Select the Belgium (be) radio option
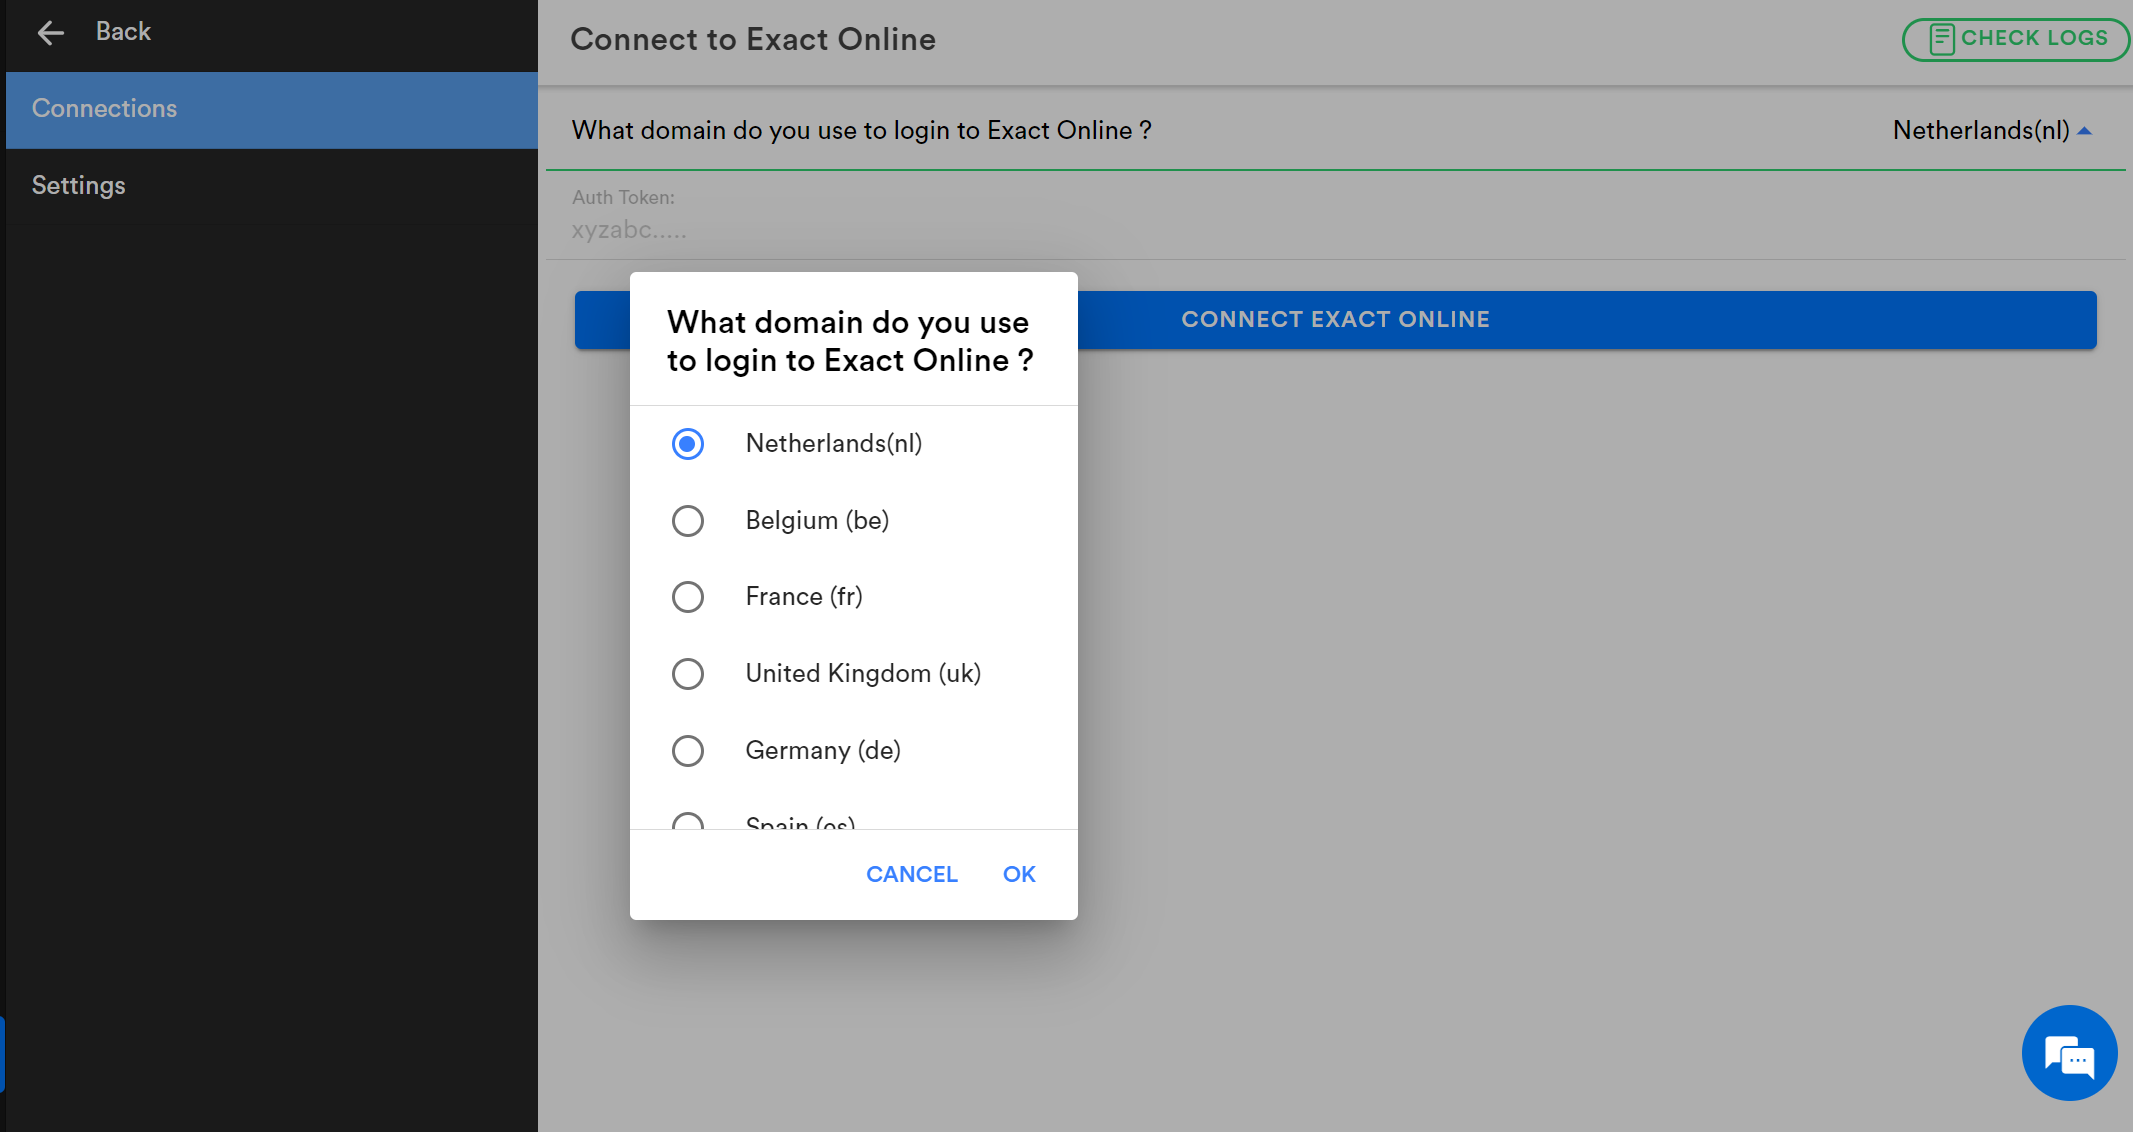The image size is (2133, 1132). 688,521
